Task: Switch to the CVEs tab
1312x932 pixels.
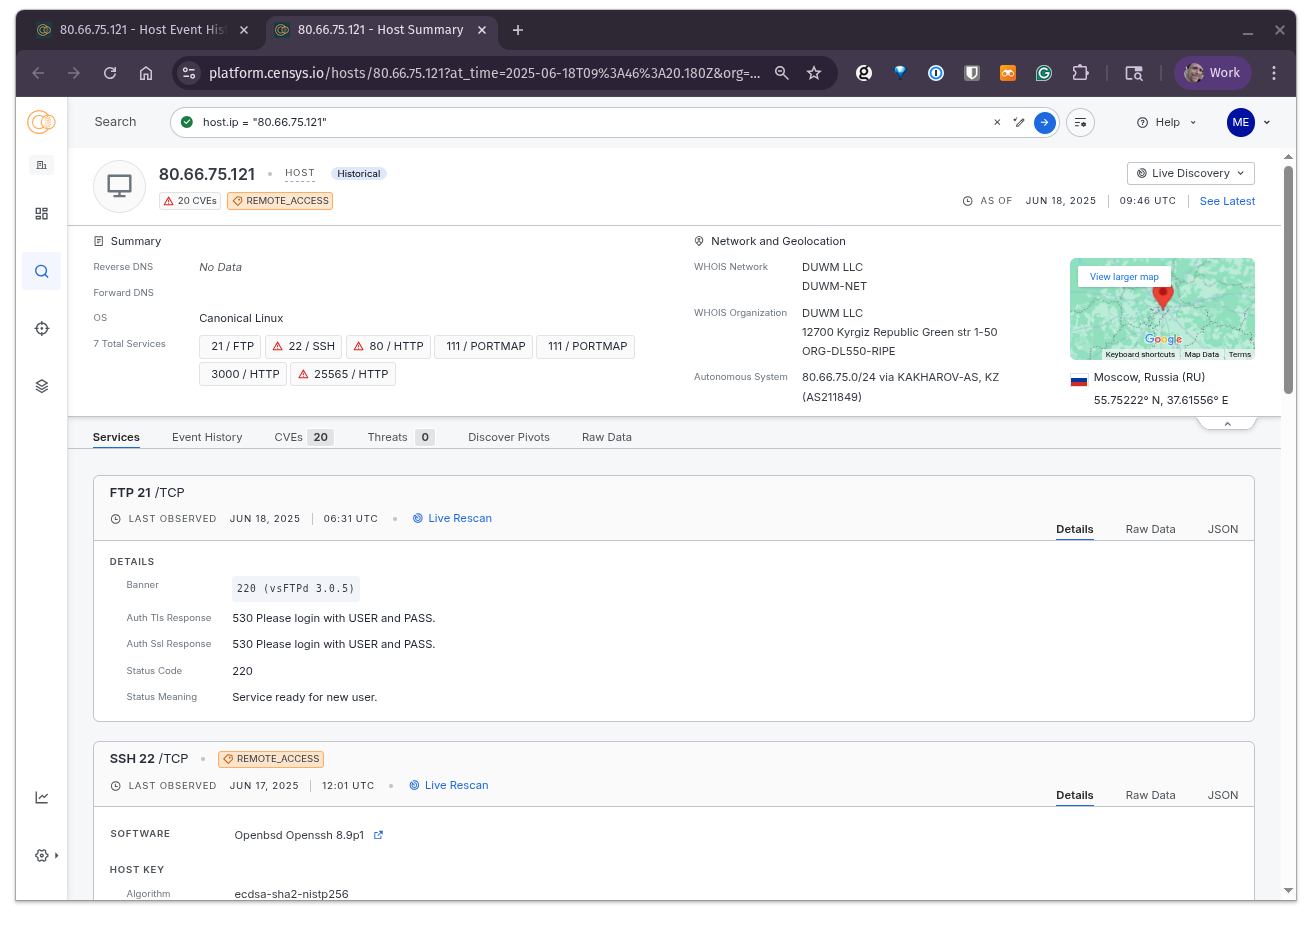Action: 303,437
